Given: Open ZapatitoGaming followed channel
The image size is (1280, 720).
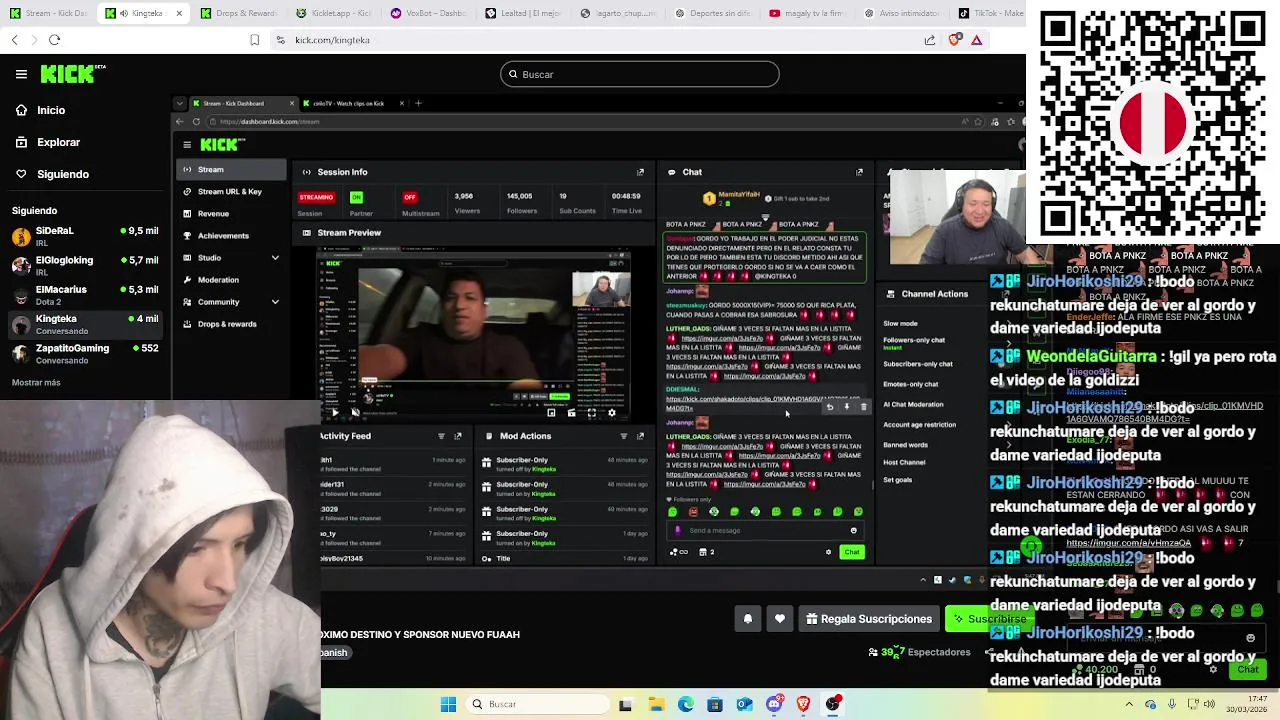Looking at the screenshot, I should 85,352.
